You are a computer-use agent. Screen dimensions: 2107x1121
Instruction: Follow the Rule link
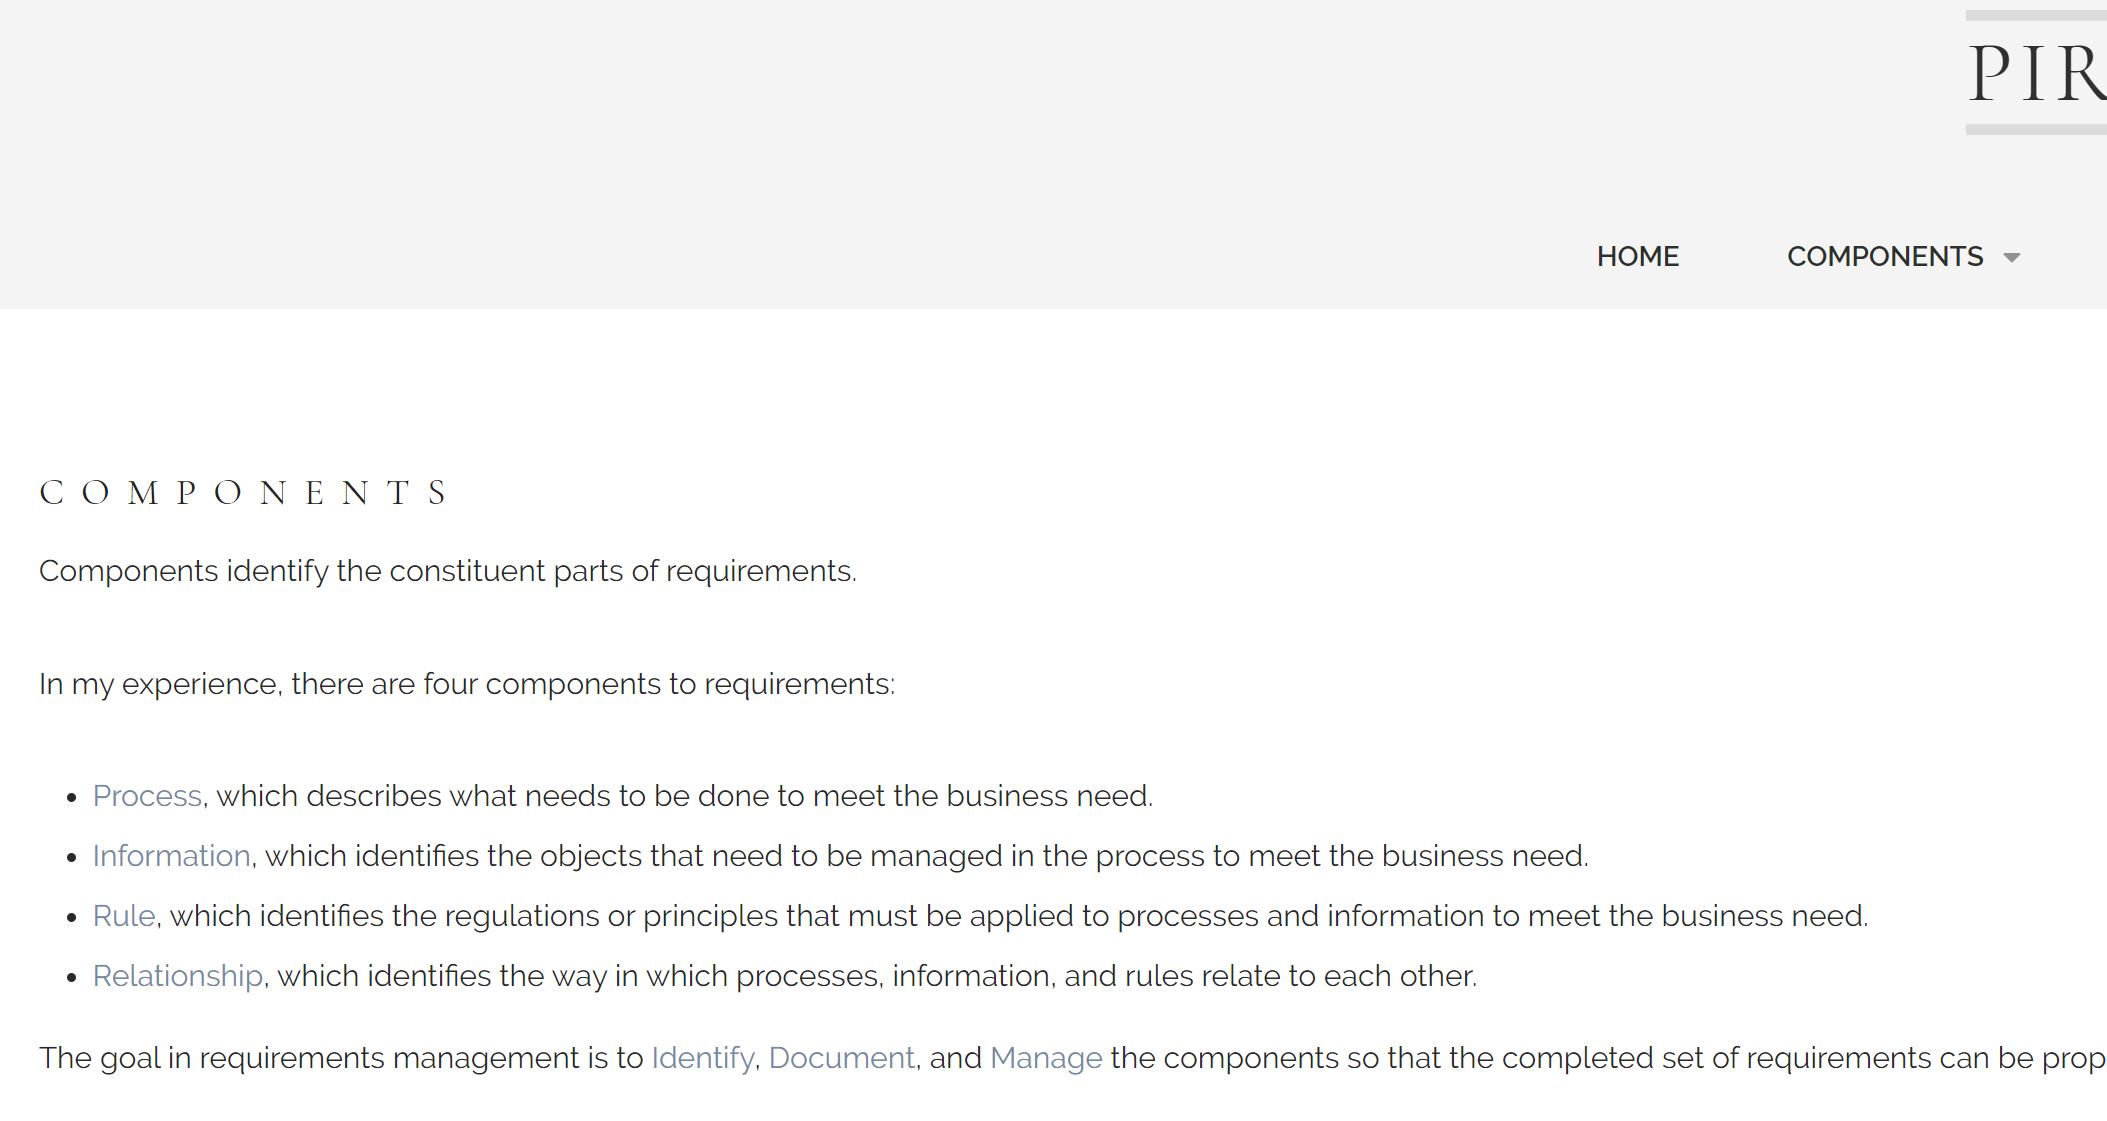click(124, 916)
